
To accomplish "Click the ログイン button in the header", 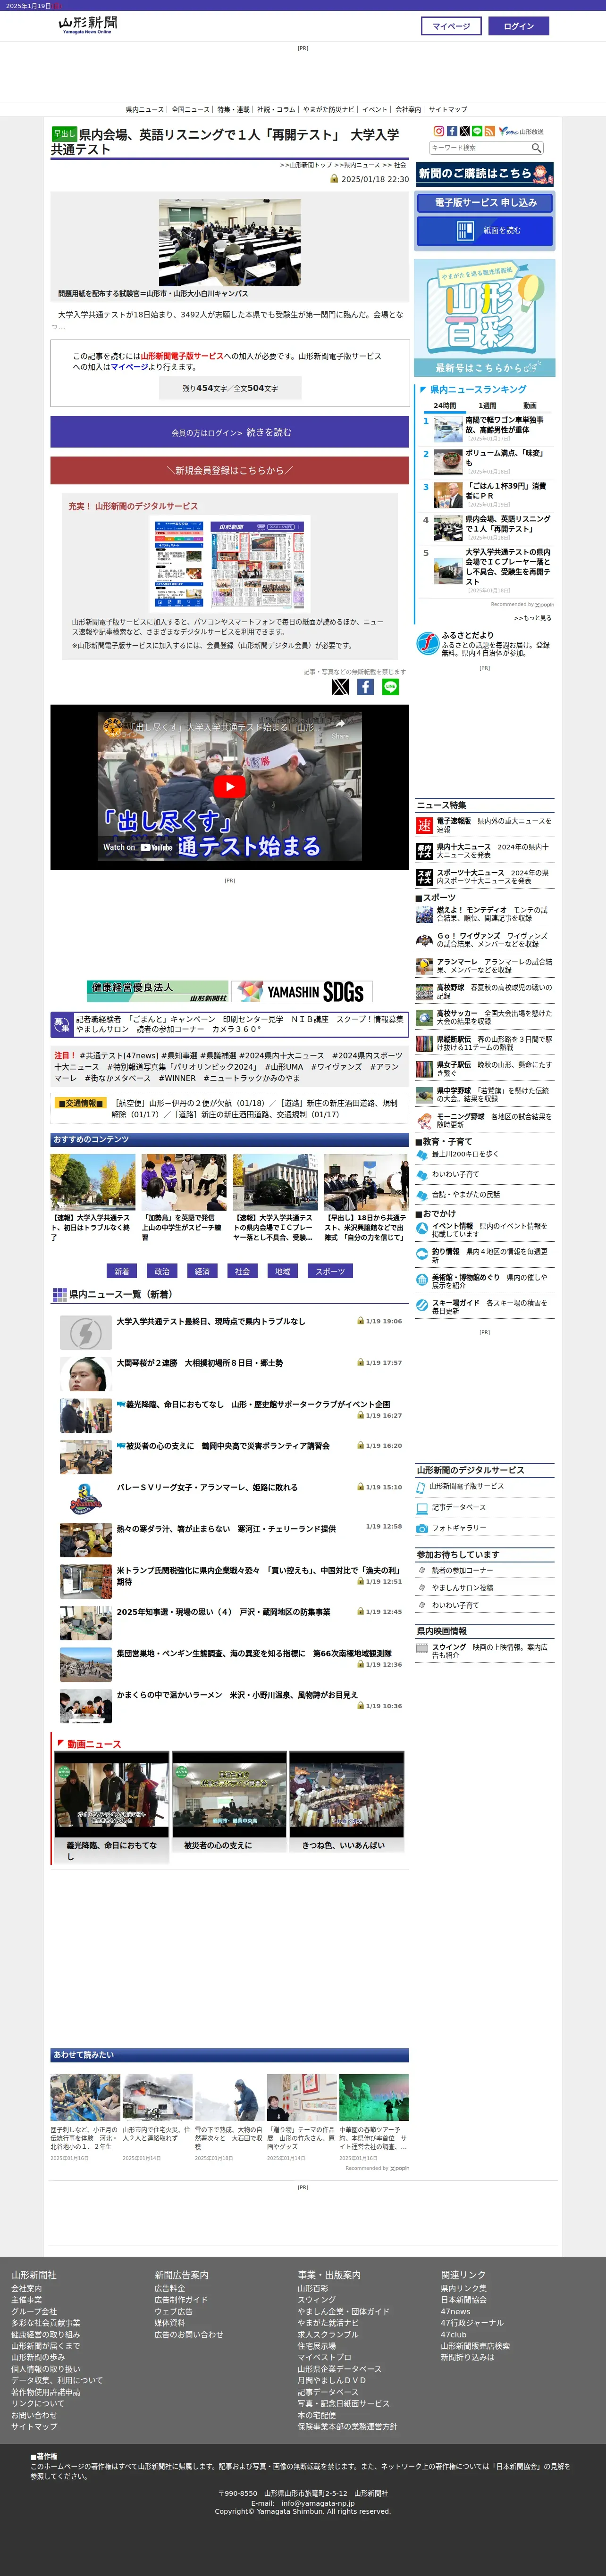I will (x=518, y=26).
